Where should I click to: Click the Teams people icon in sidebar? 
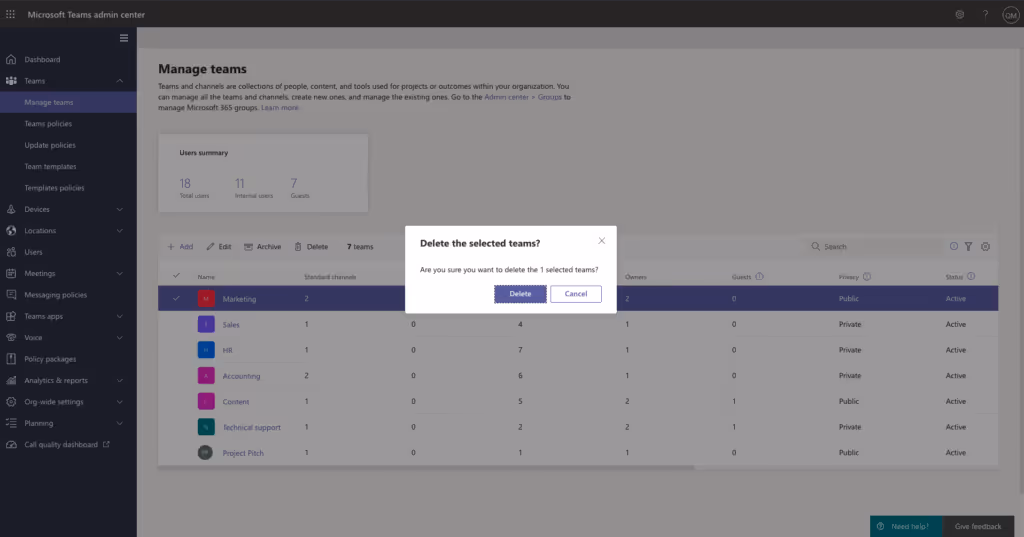point(11,81)
